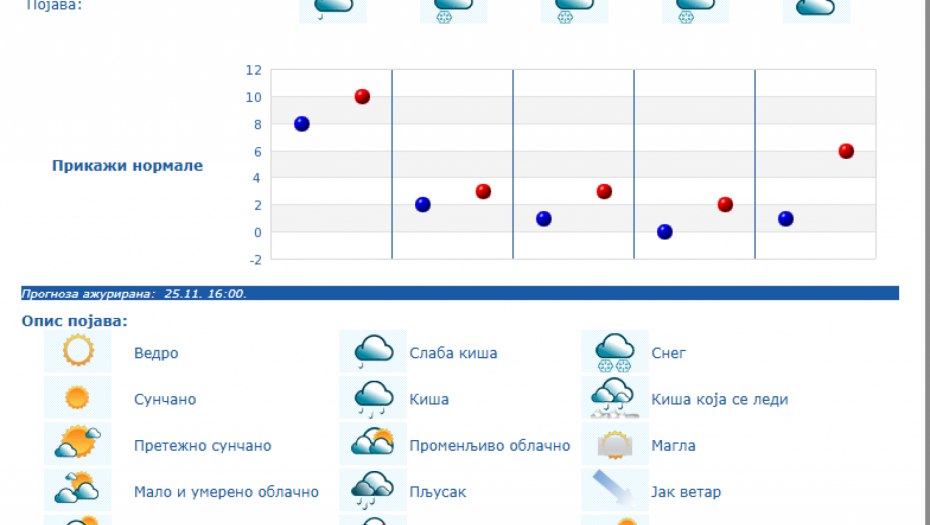Click the Мало и умерено облачно icon
930x525 pixels.
(x=77, y=490)
